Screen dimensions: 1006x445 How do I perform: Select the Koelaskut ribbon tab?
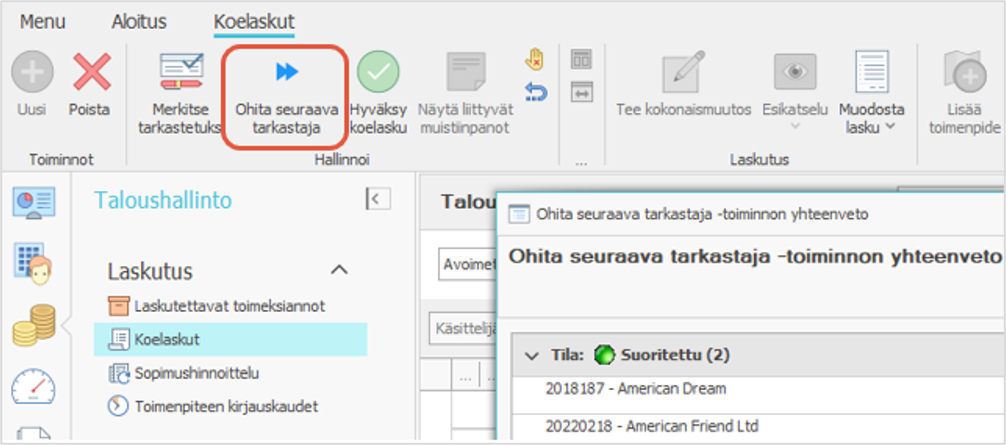(x=254, y=22)
